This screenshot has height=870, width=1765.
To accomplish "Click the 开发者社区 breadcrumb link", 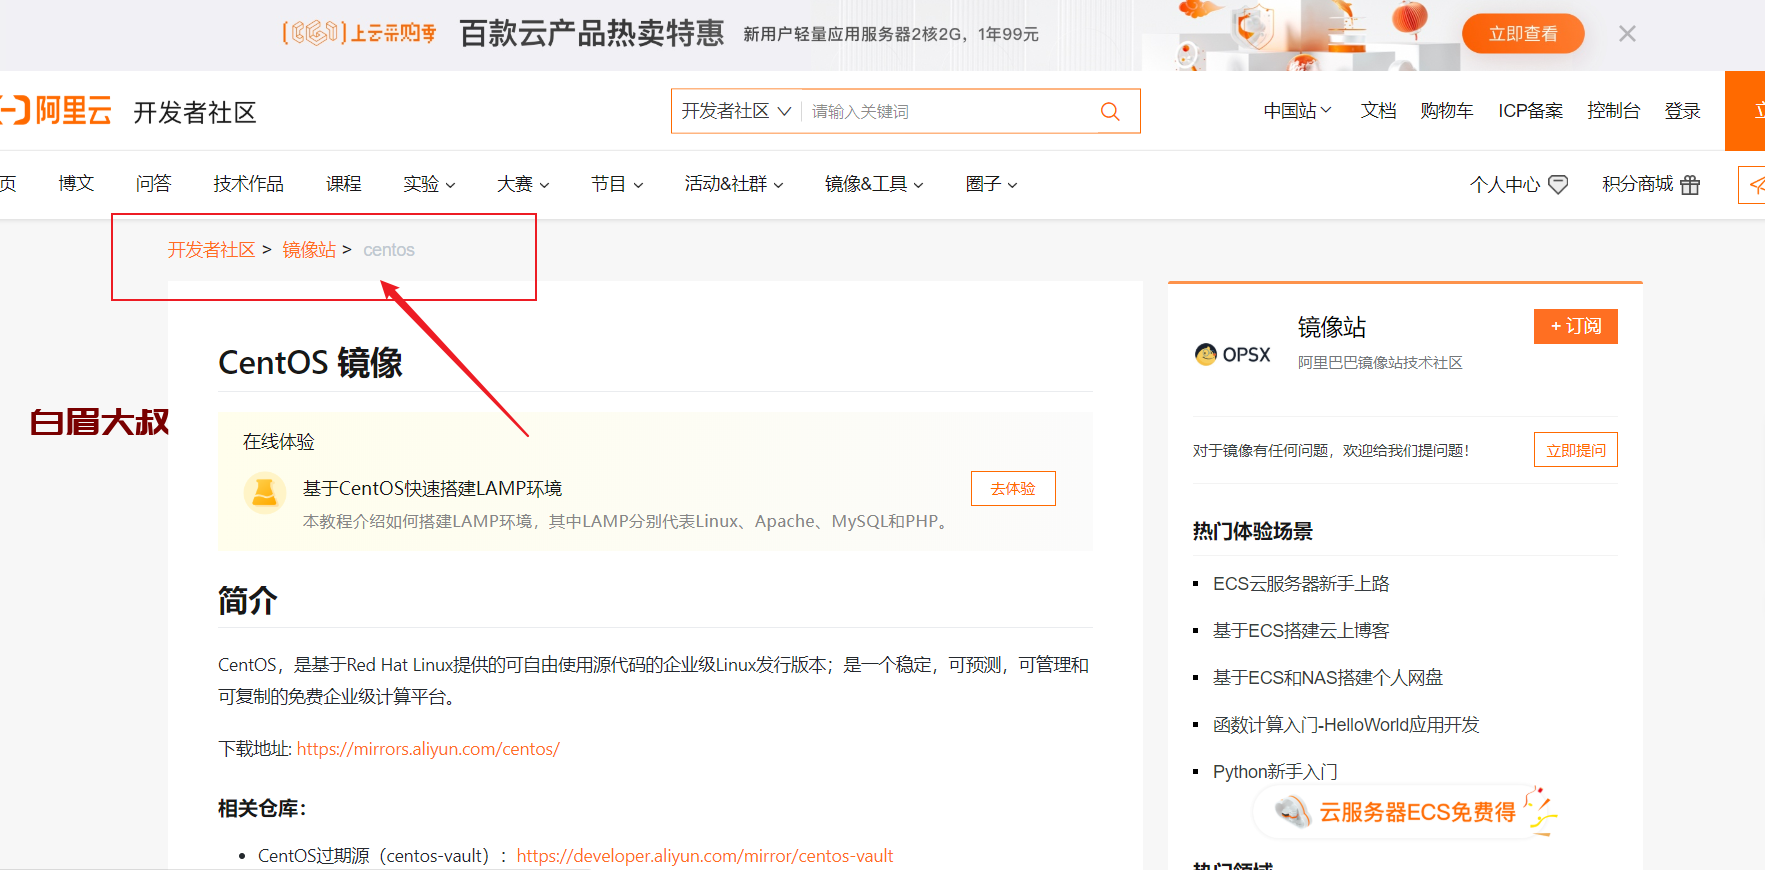I will pyautogui.click(x=211, y=250).
